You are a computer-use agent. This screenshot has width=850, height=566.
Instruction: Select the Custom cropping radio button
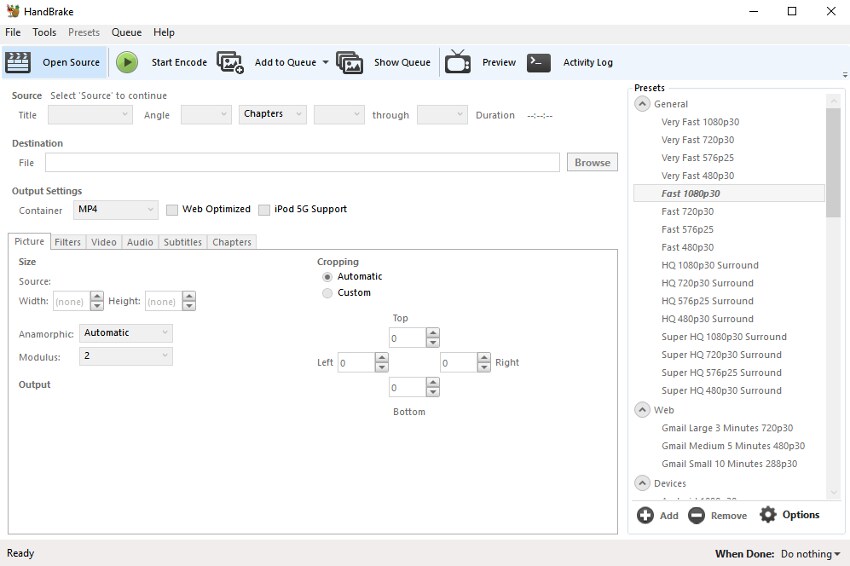[x=327, y=293]
